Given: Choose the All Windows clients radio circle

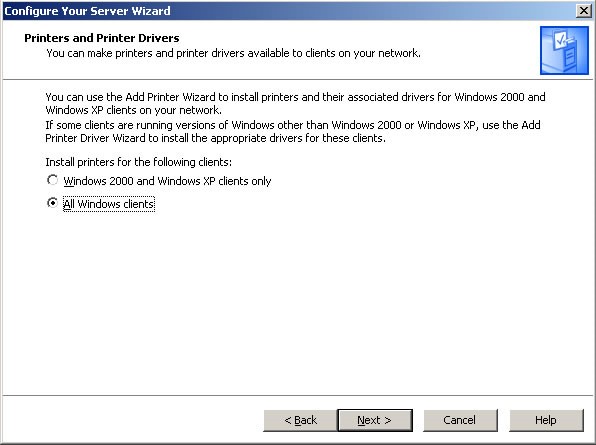Looking at the screenshot, I should click(x=52, y=203).
